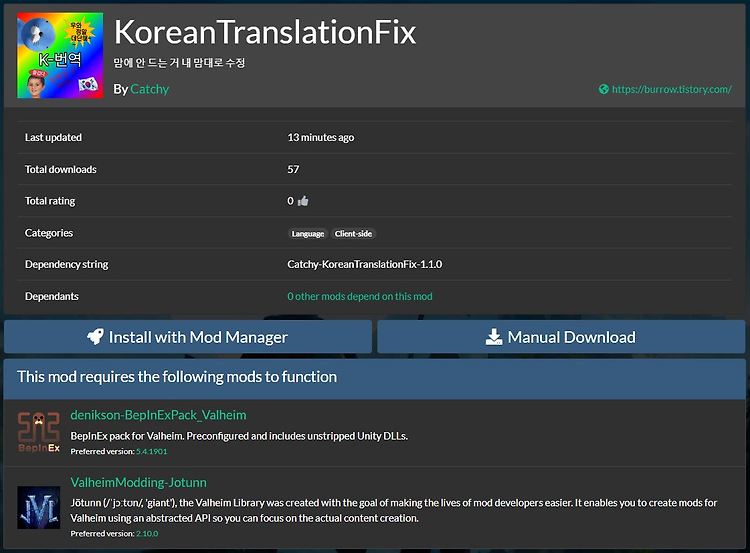Click the Manual Download button
Viewport: 750px width, 553px height.
pos(561,337)
